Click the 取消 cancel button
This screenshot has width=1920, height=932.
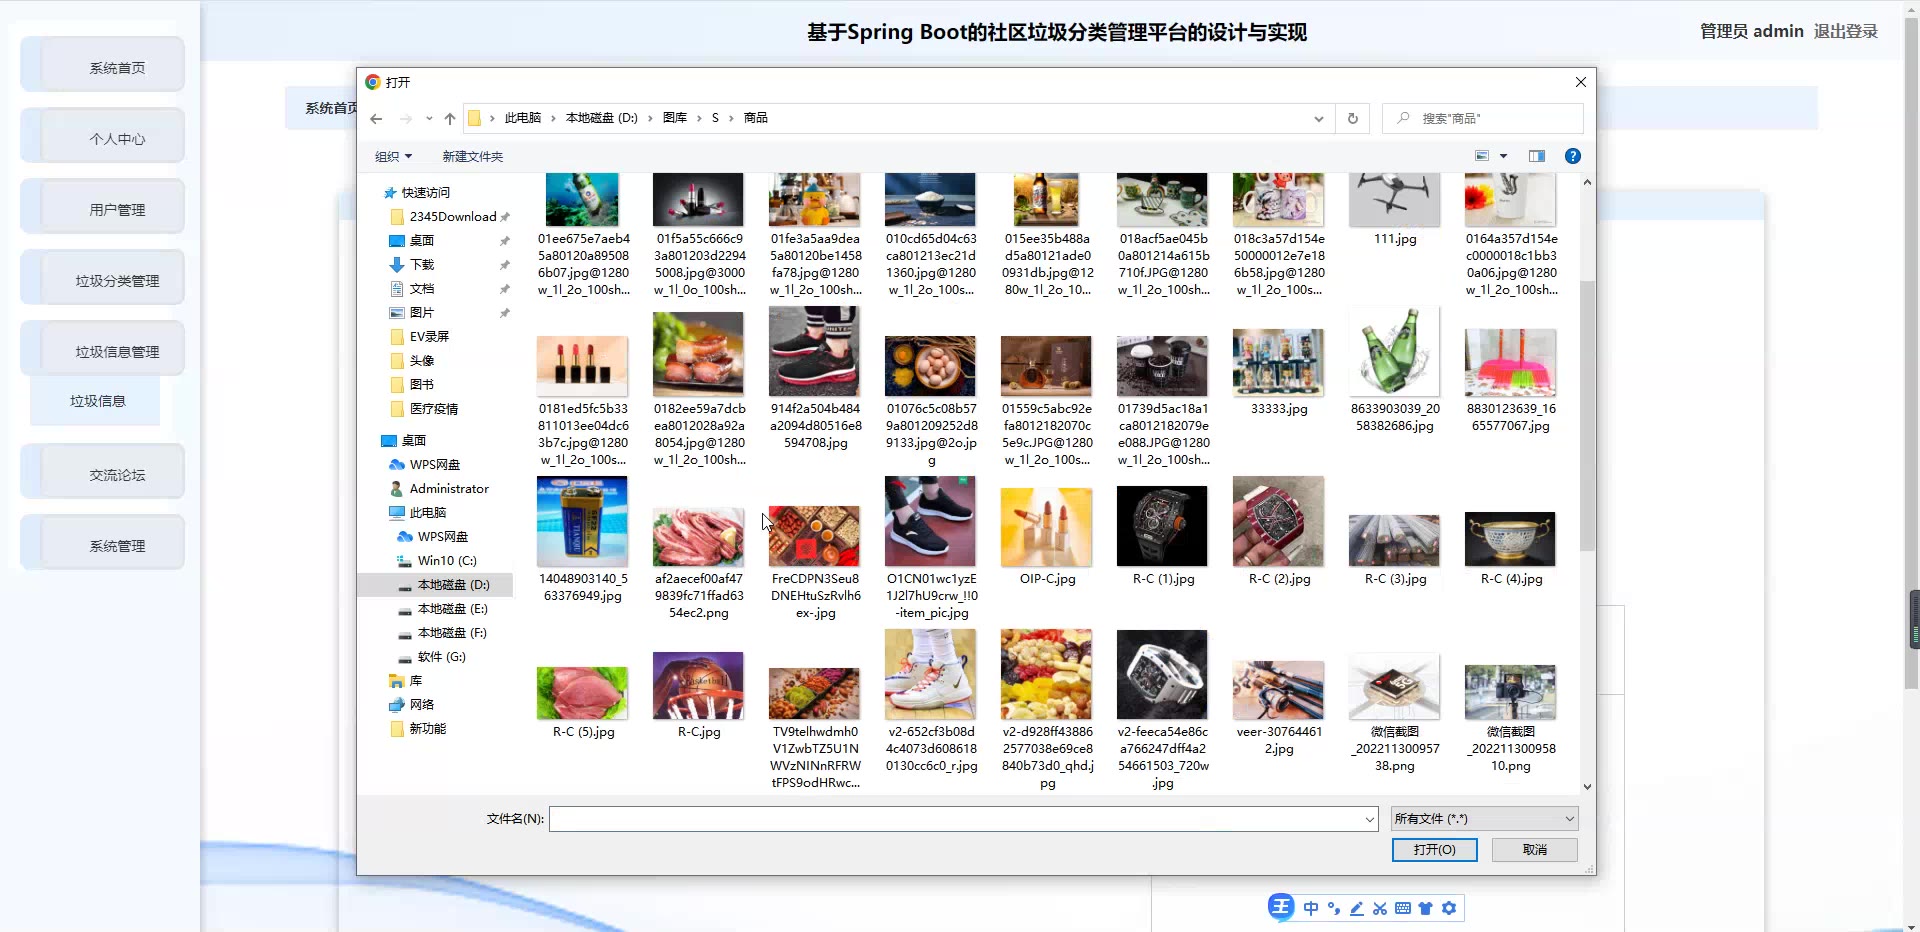point(1534,850)
